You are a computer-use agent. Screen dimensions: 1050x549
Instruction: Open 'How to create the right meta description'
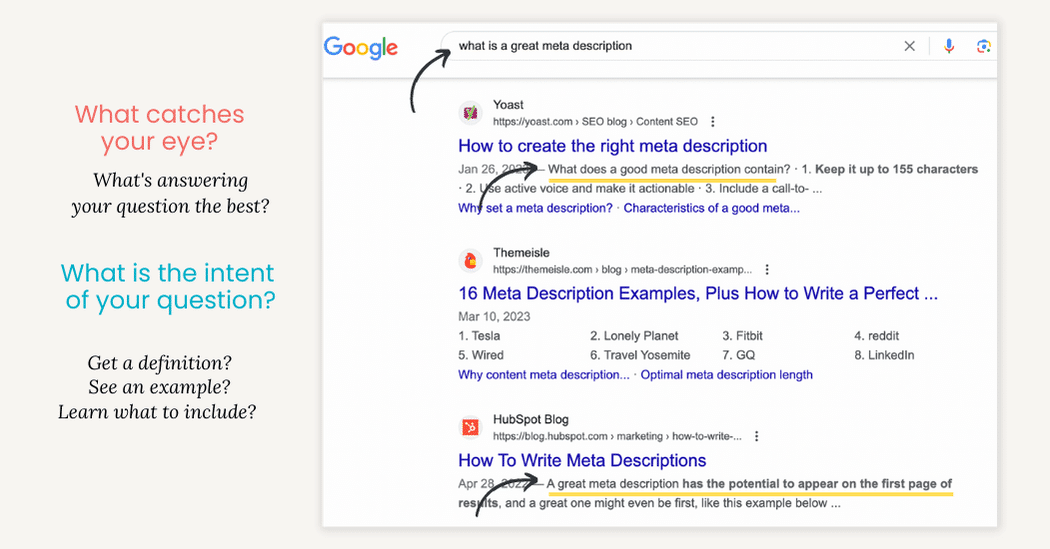tap(613, 146)
